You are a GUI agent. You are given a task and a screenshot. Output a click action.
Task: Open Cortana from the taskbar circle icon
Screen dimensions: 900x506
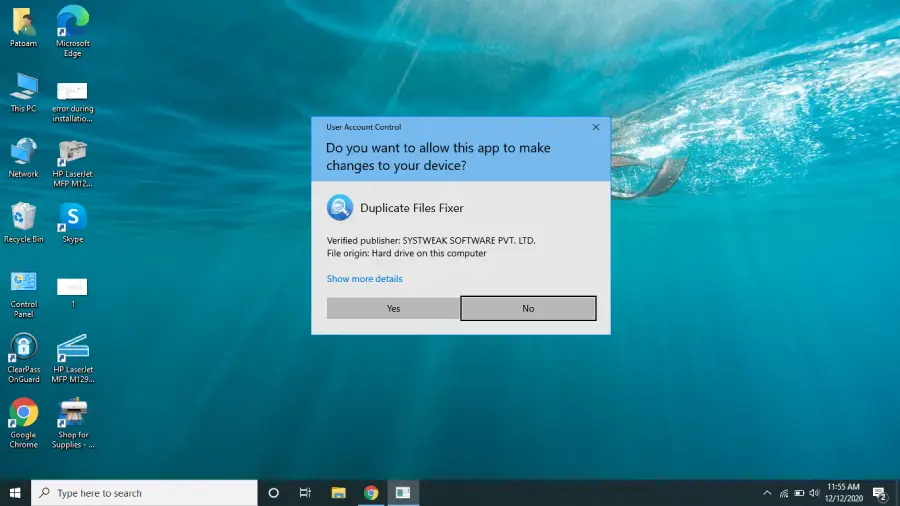(x=274, y=493)
